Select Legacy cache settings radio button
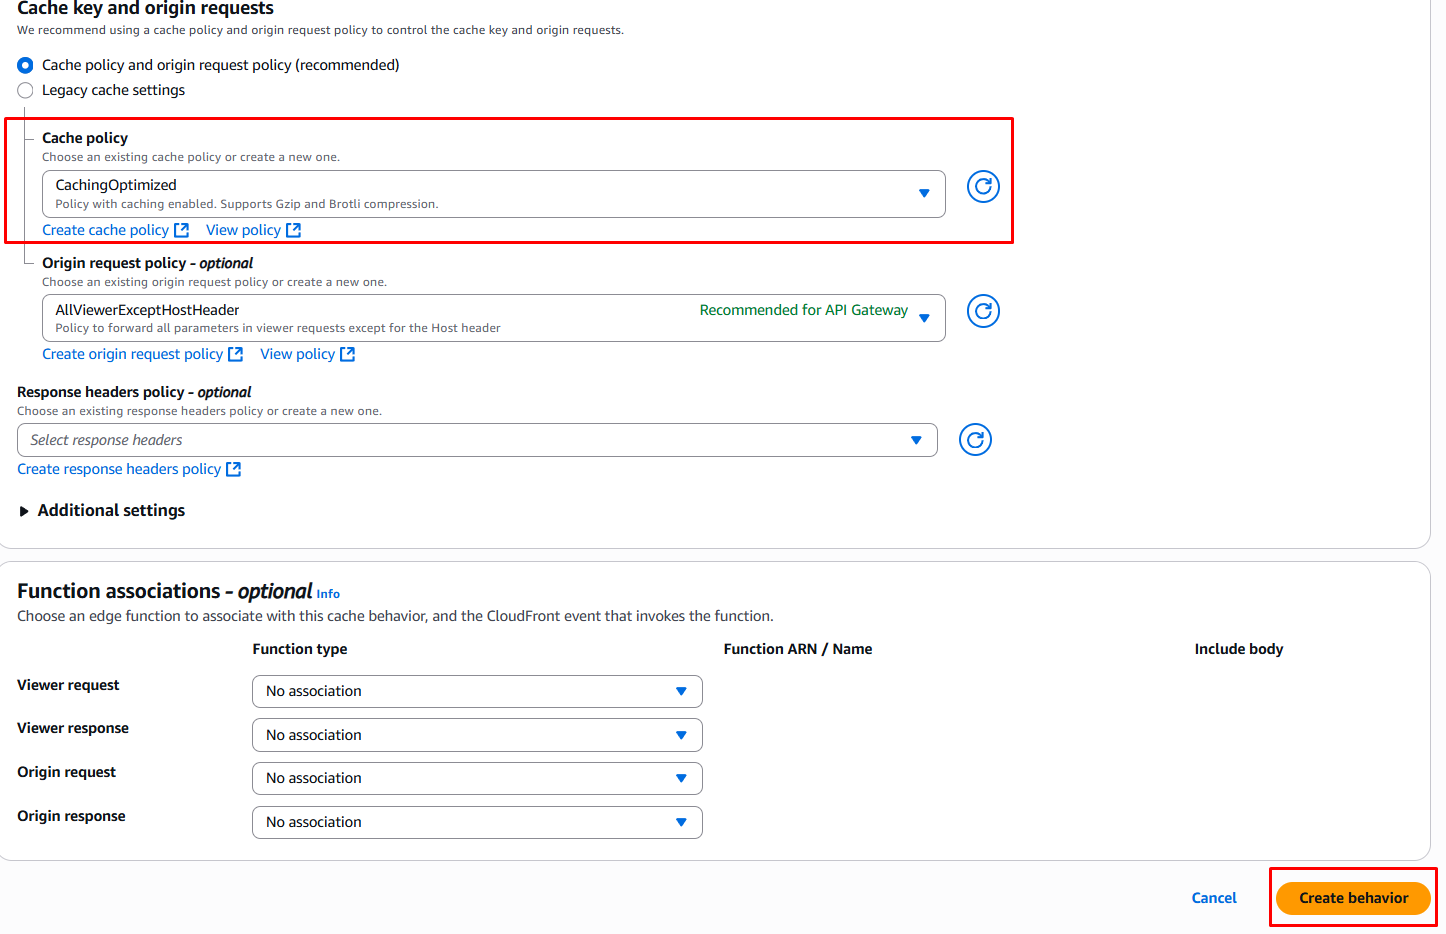This screenshot has height=934, width=1446. 26,90
